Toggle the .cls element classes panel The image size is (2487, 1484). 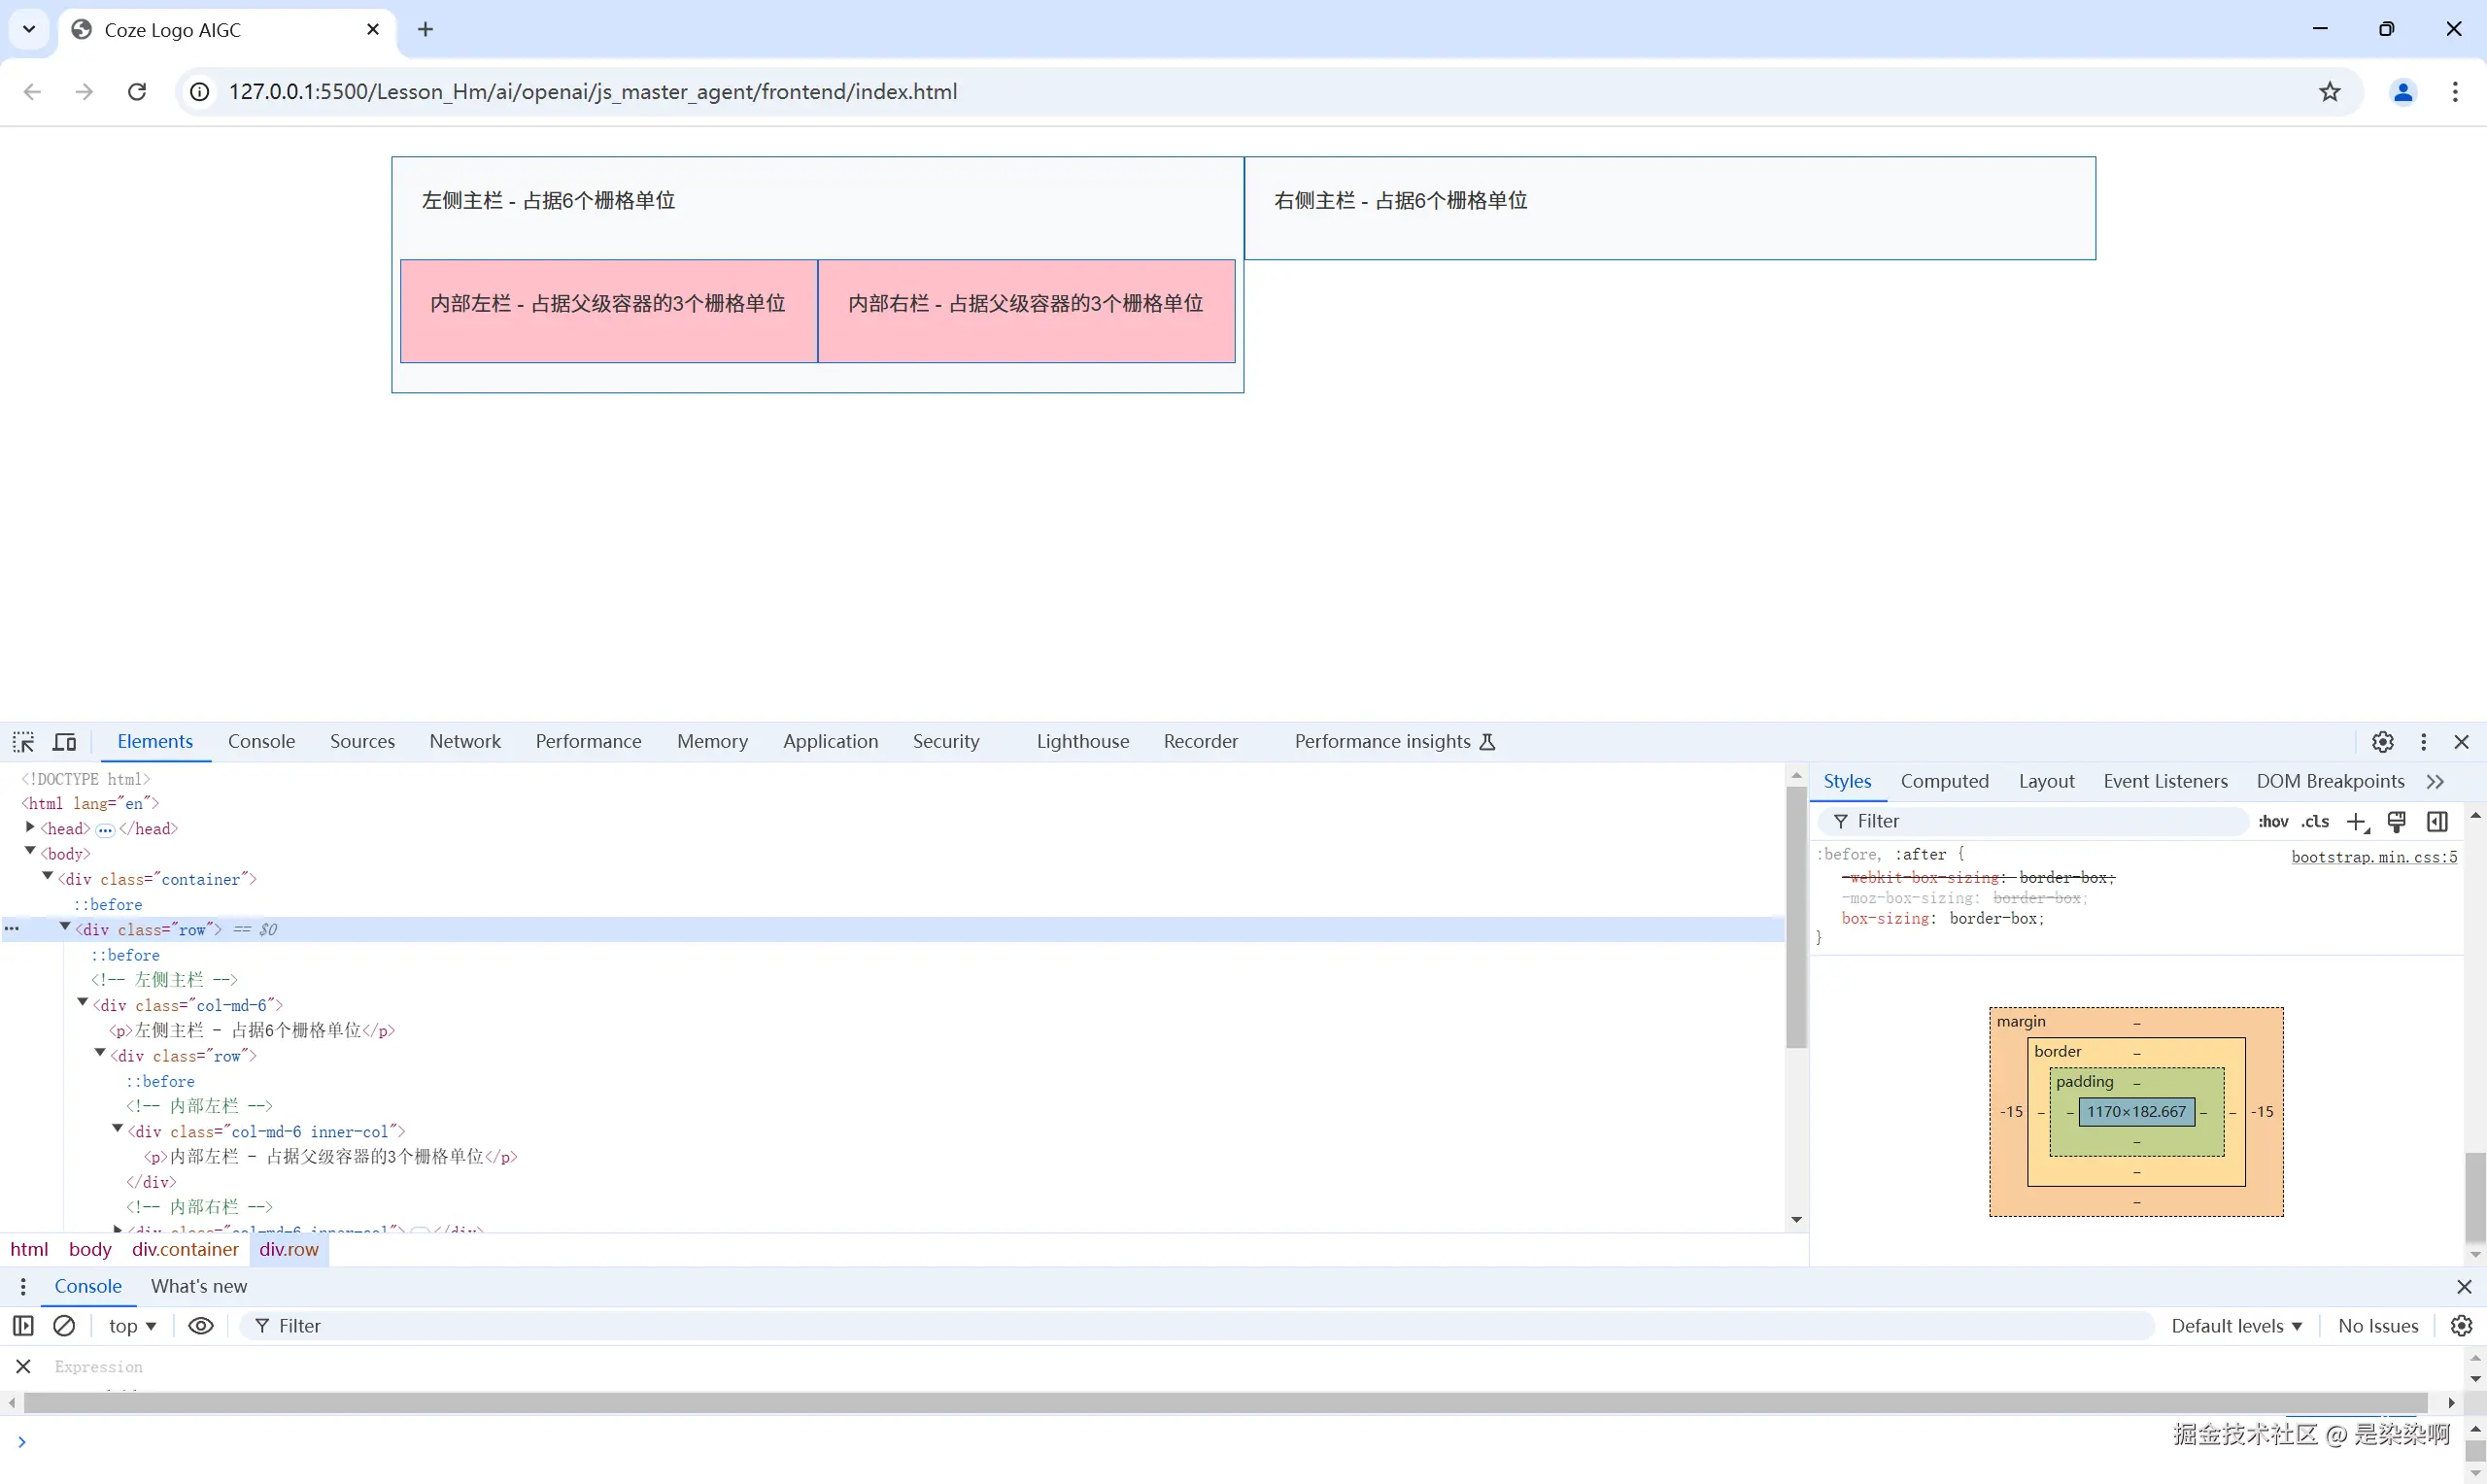2315,822
